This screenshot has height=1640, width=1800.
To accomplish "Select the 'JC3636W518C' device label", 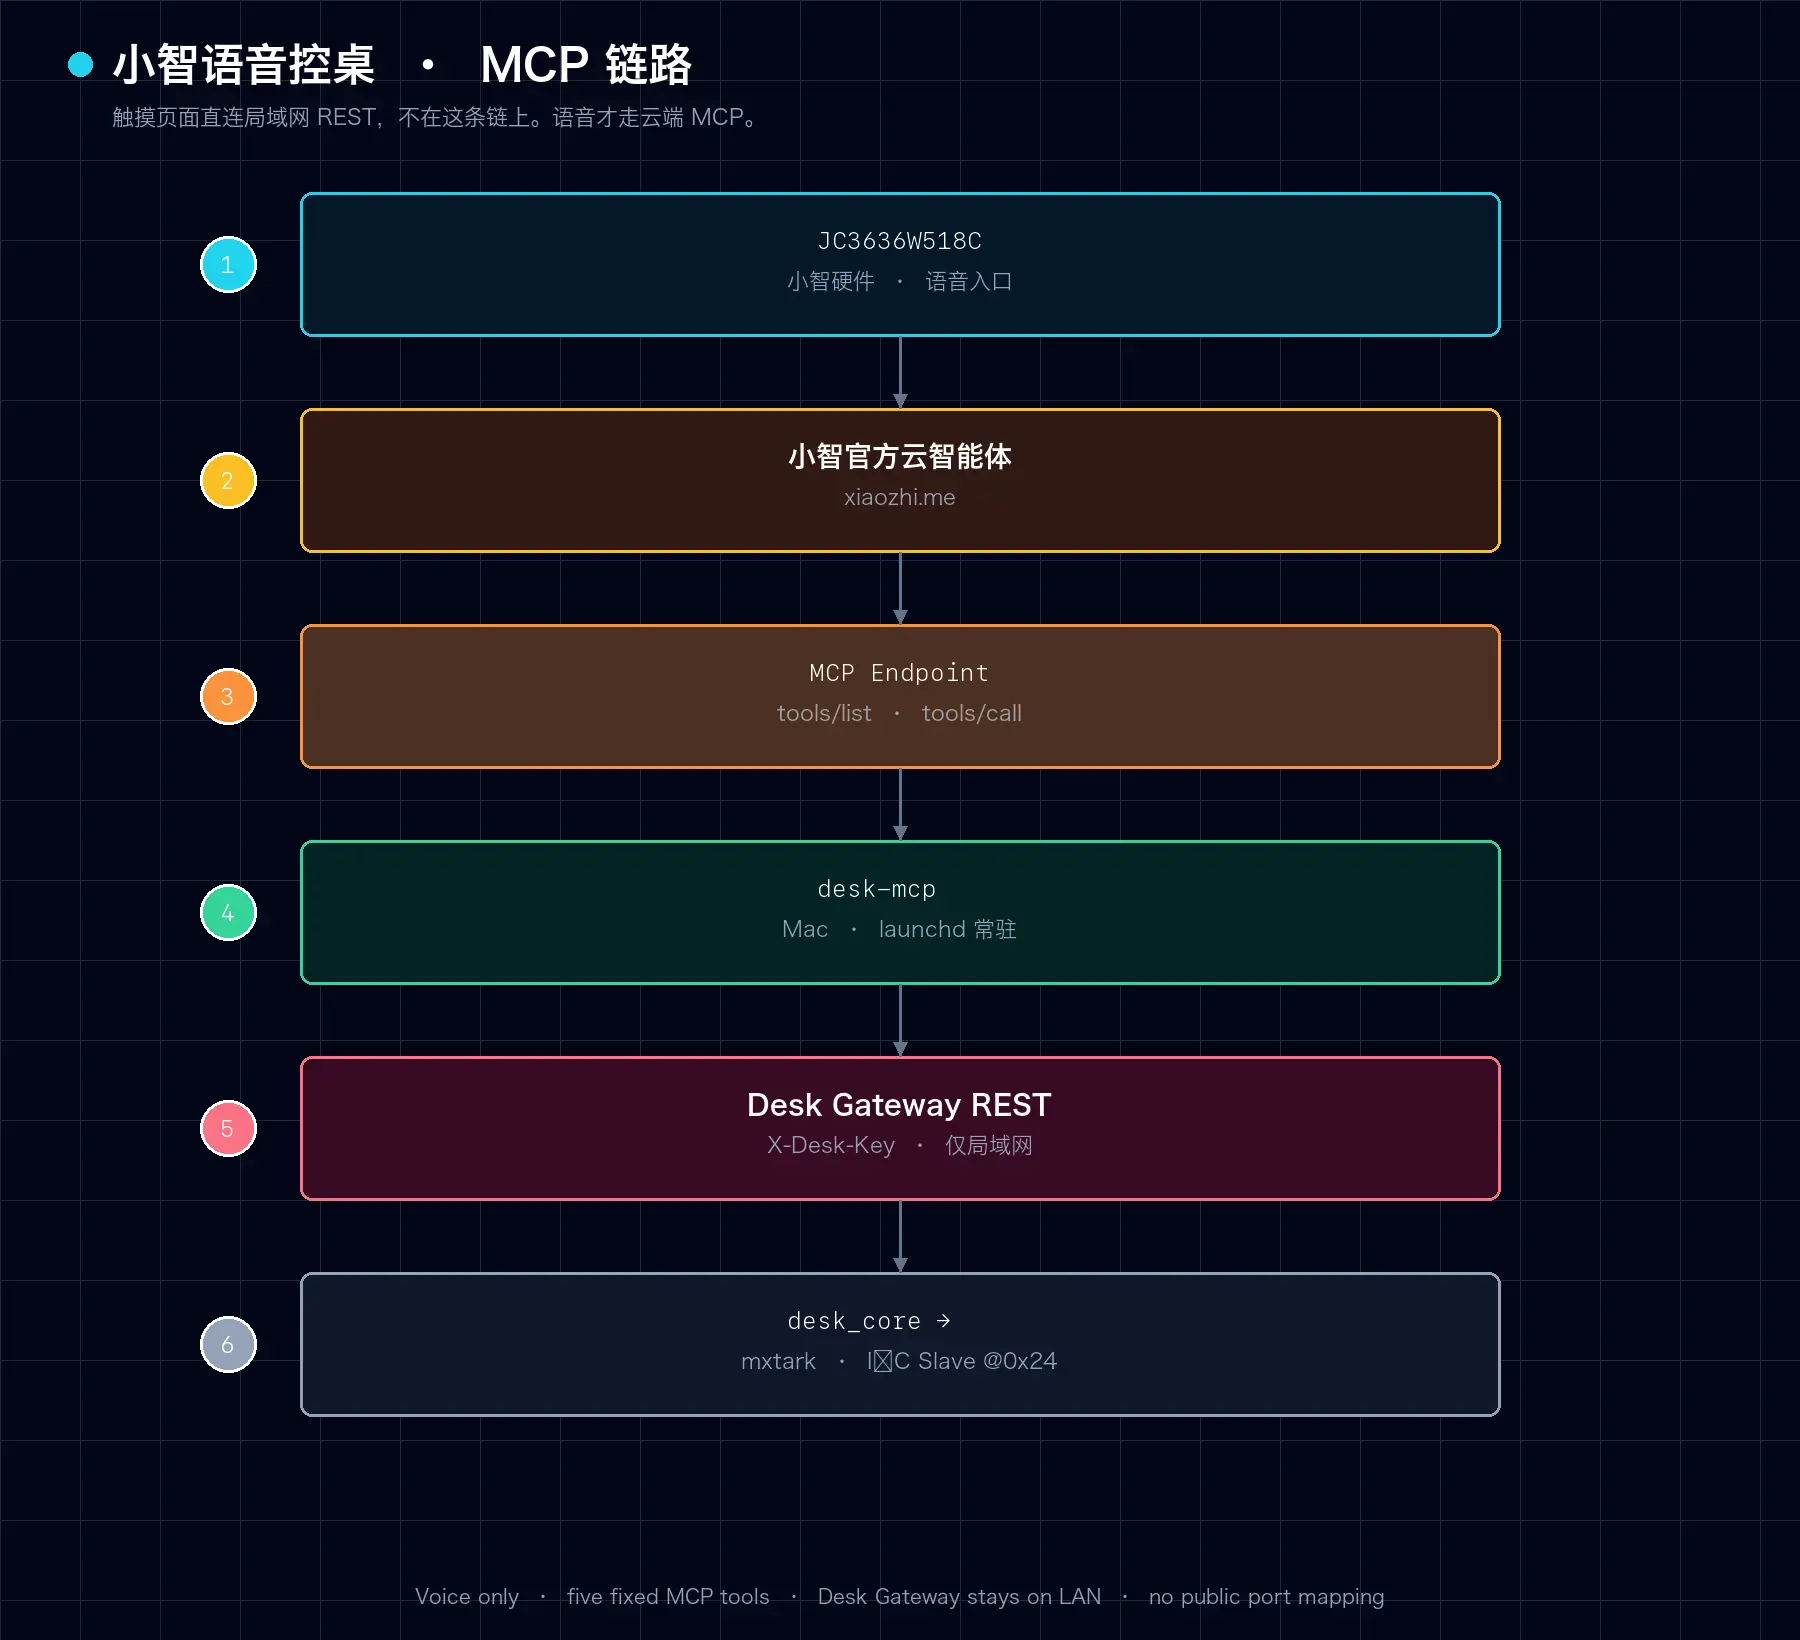I will pos(900,241).
